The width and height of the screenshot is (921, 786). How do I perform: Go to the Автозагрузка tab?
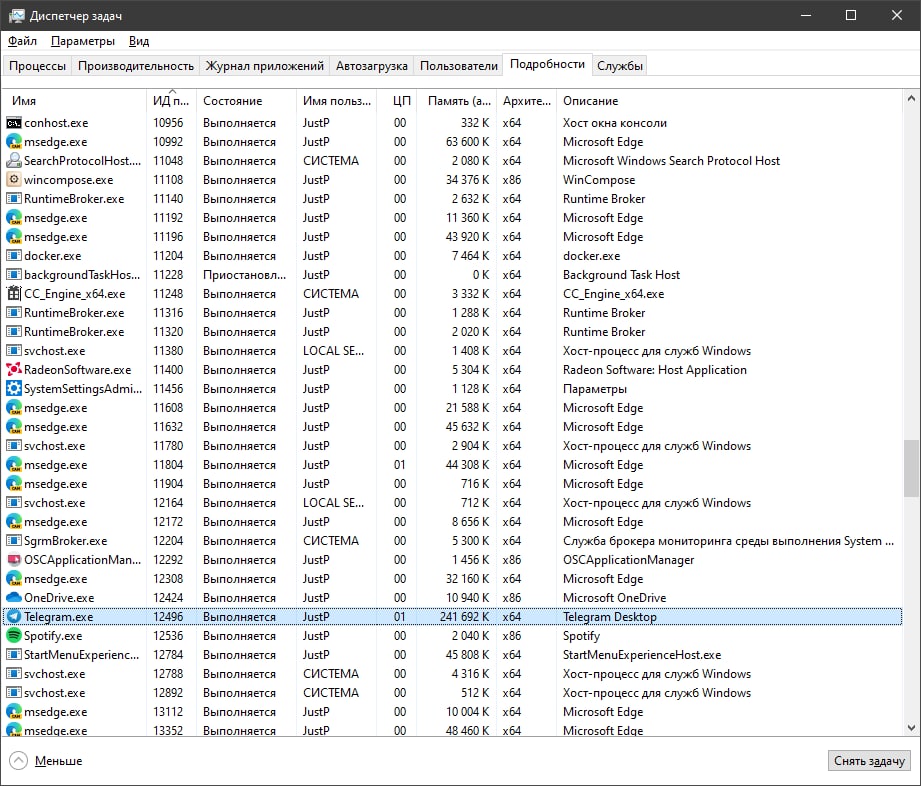(372, 66)
